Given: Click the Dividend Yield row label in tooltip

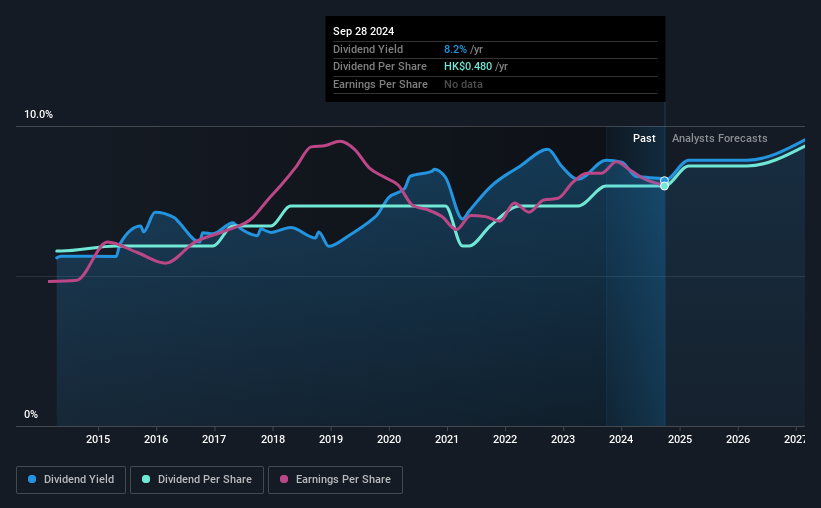Looking at the screenshot, I should (368, 49).
